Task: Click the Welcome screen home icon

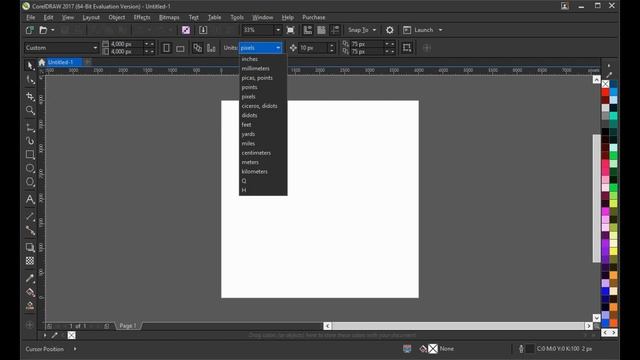Action: click(x=42, y=62)
